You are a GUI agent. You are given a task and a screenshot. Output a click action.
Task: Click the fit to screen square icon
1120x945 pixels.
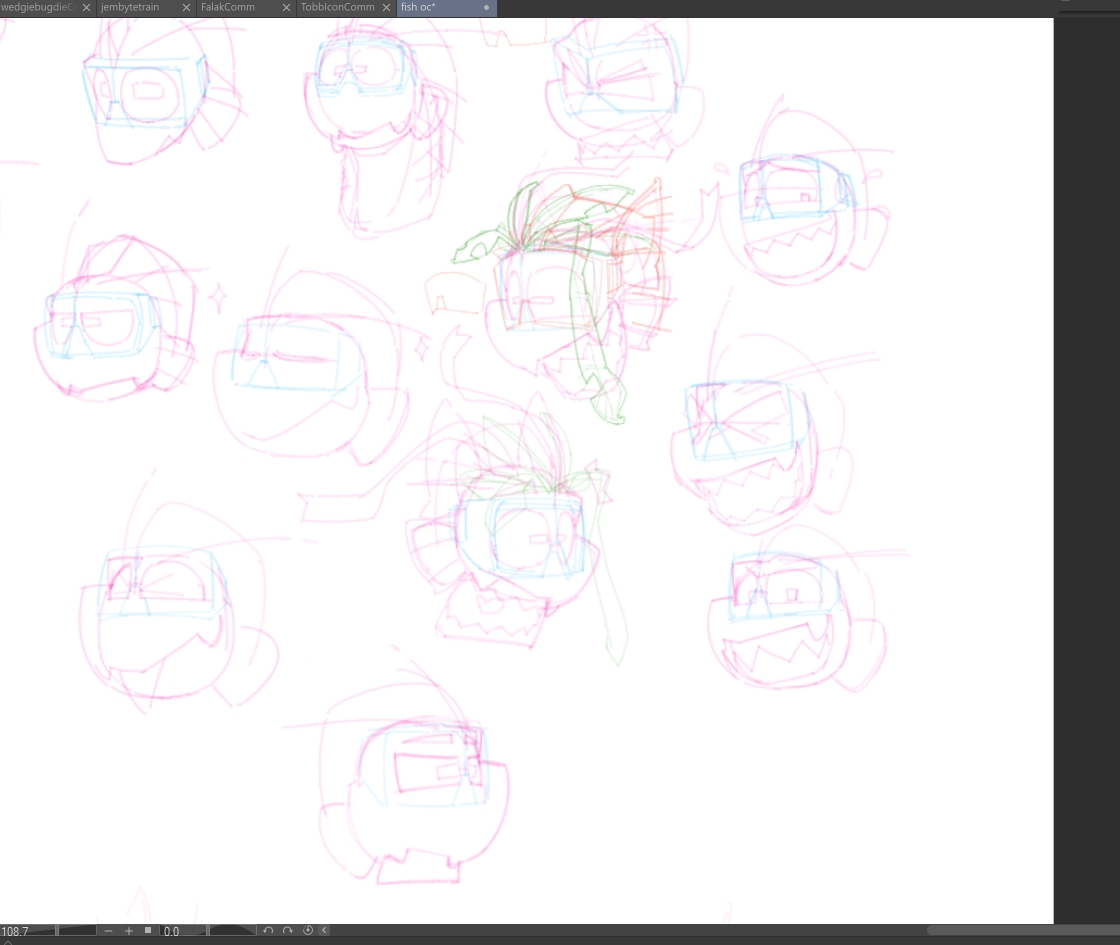point(148,931)
